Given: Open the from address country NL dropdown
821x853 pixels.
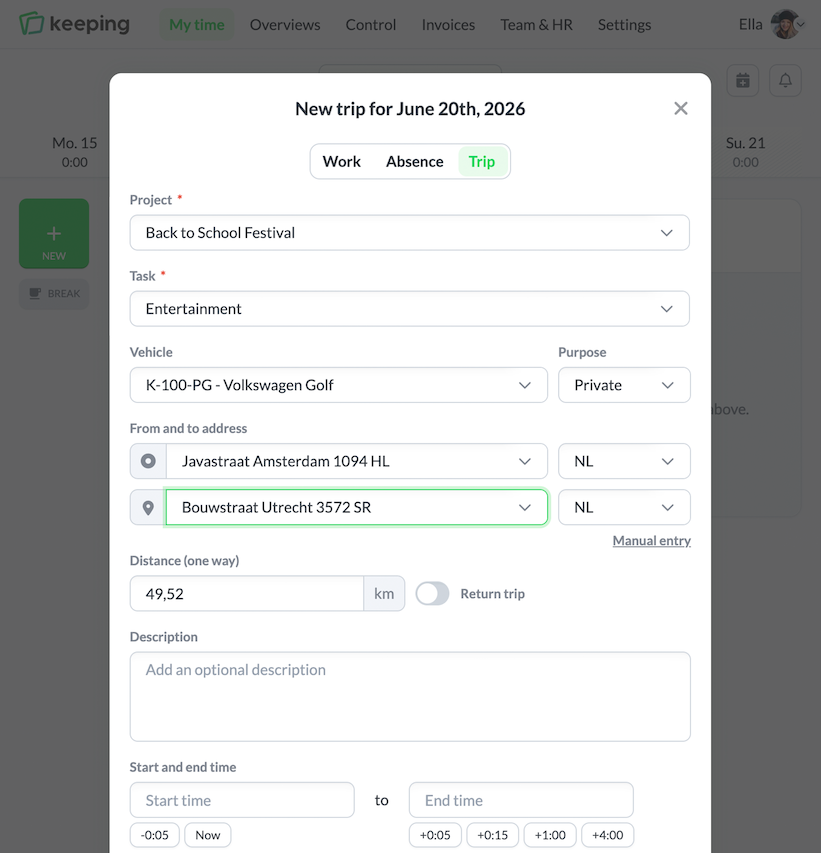Looking at the screenshot, I should [624, 461].
